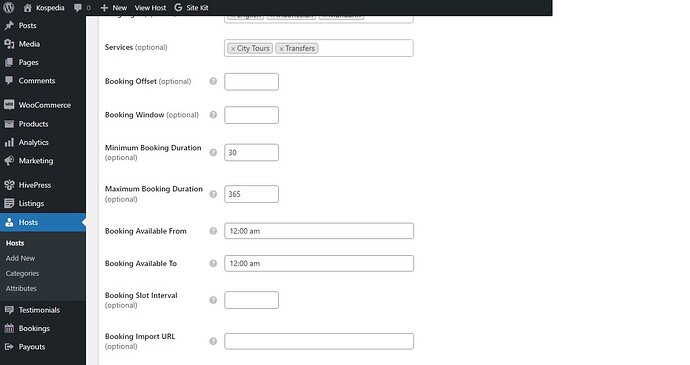Screen dimensions: 690x365
Task: Show help for Booking Available From
Action: [x=213, y=231]
